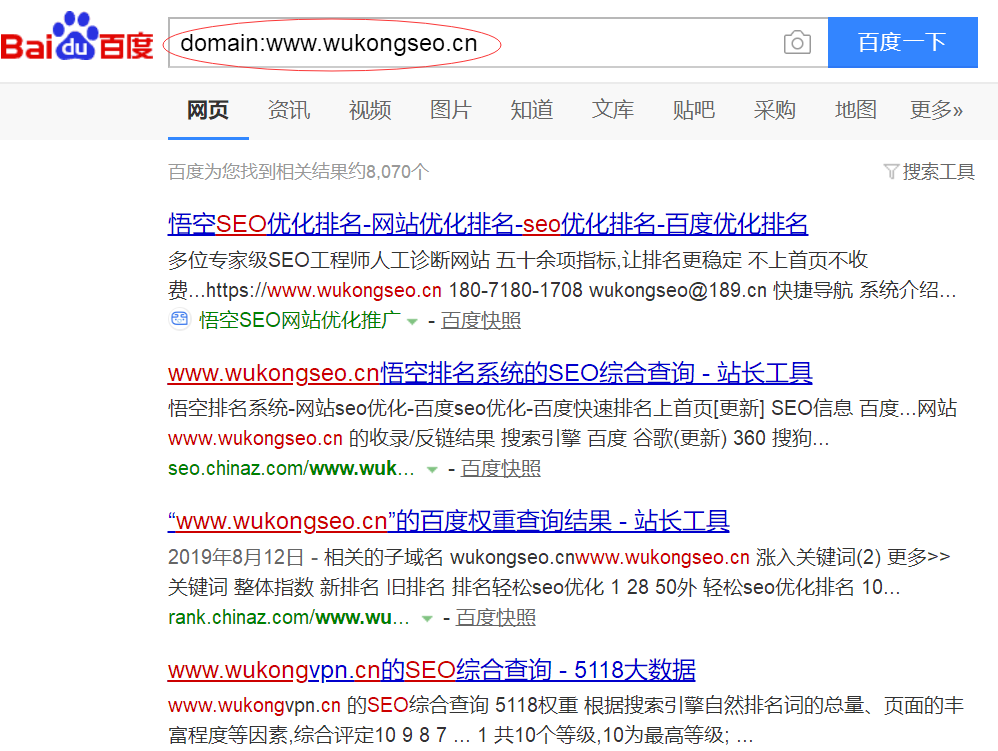Open the 采购 tab

[775, 110]
